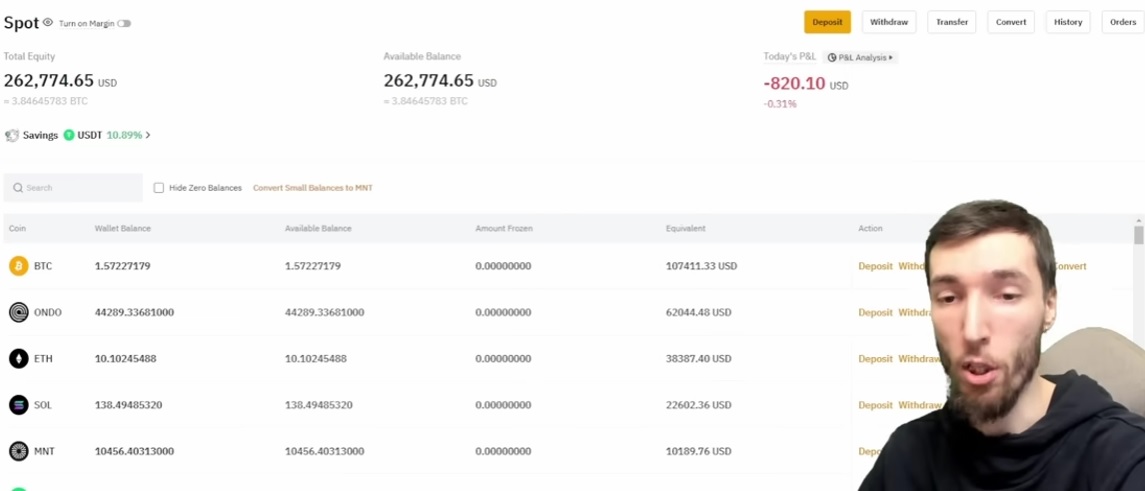The width and height of the screenshot is (1145, 491).
Task: Click the Savings piggy bank icon
Action: click(x=12, y=135)
